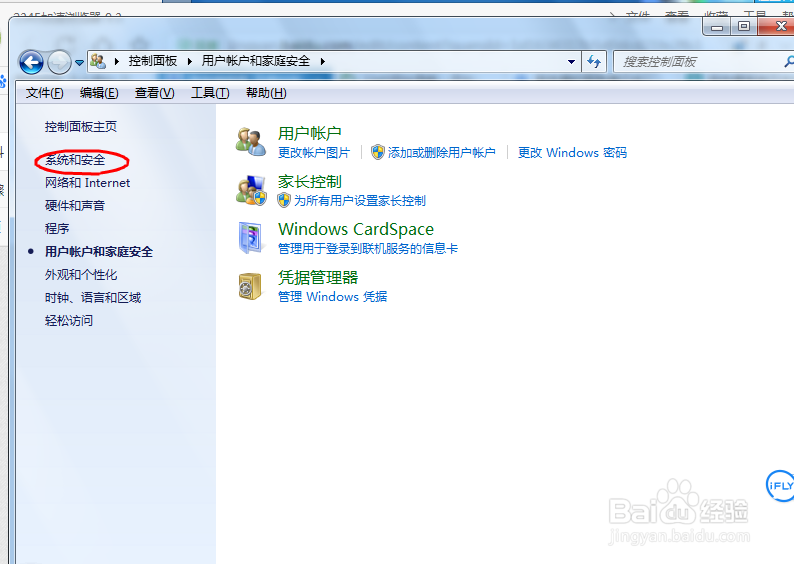Image resolution: width=794 pixels, height=564 pixels.
Task: Go to 控制面板主页 in sidebar
Action: click(81, 127)
